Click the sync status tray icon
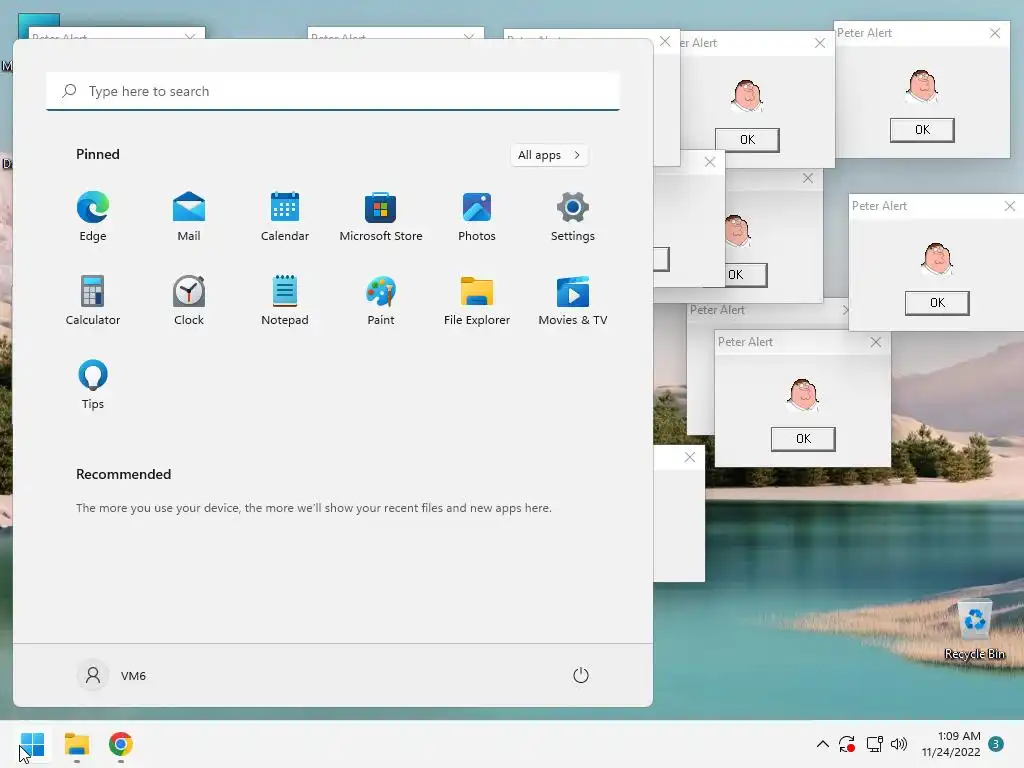Viewport: 1024px width, 768px height. [x=847, y=744]
